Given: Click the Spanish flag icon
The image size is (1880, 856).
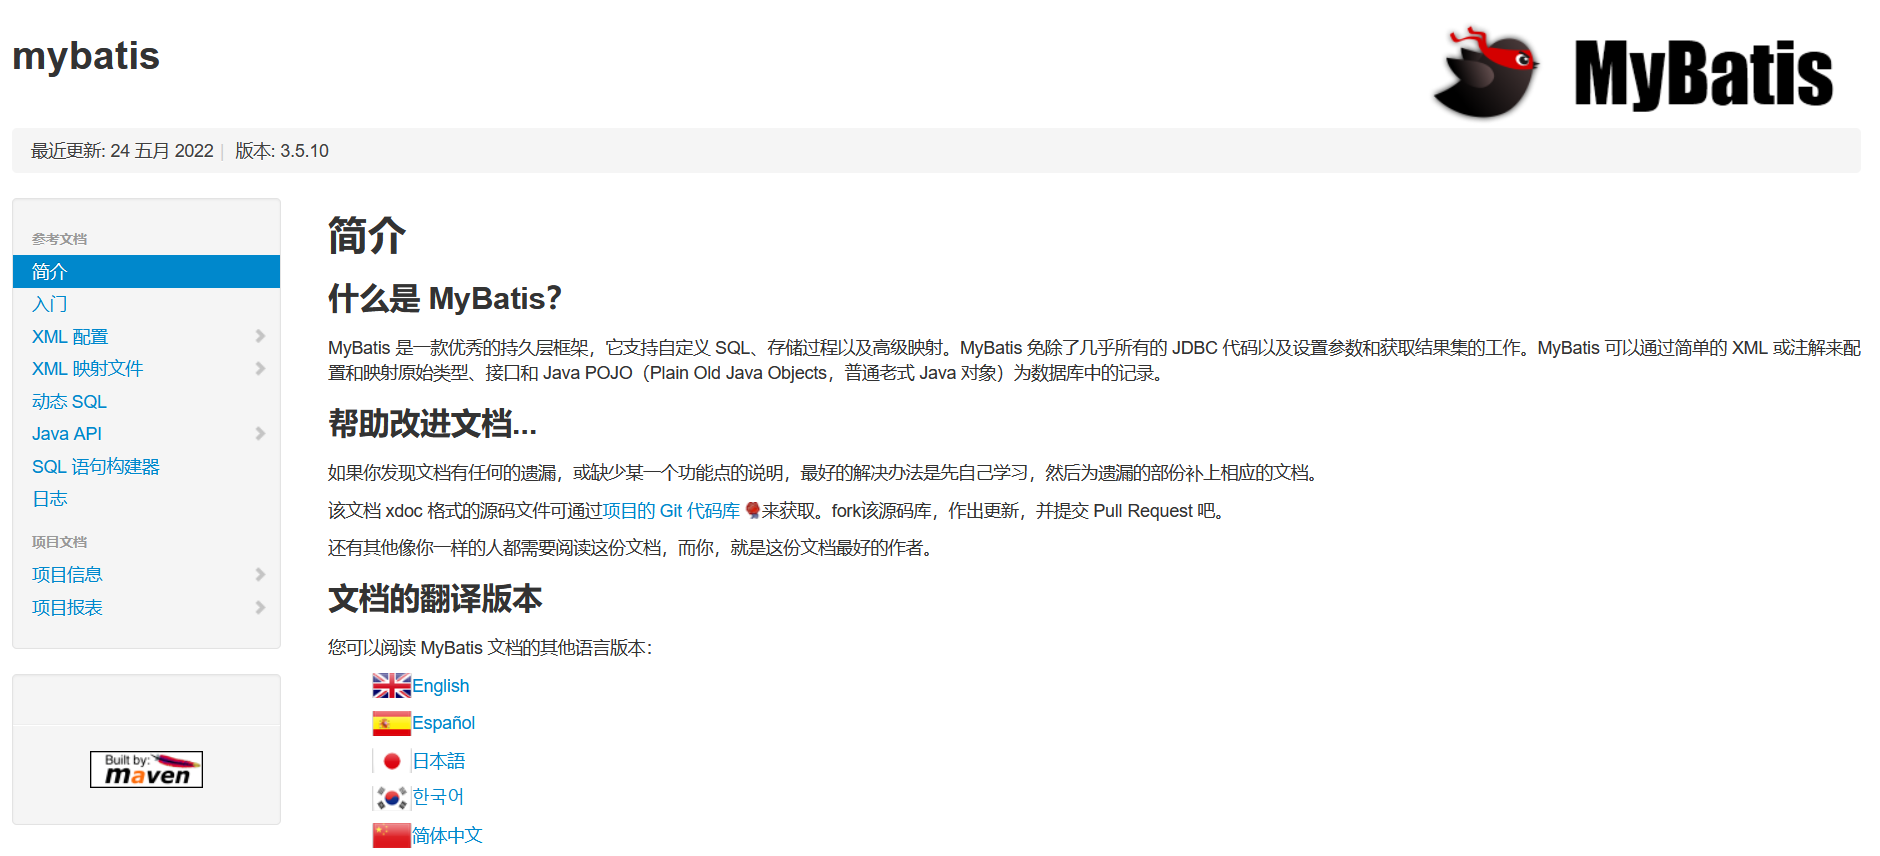Looking at the screenshot, I should tap(391, 723).
